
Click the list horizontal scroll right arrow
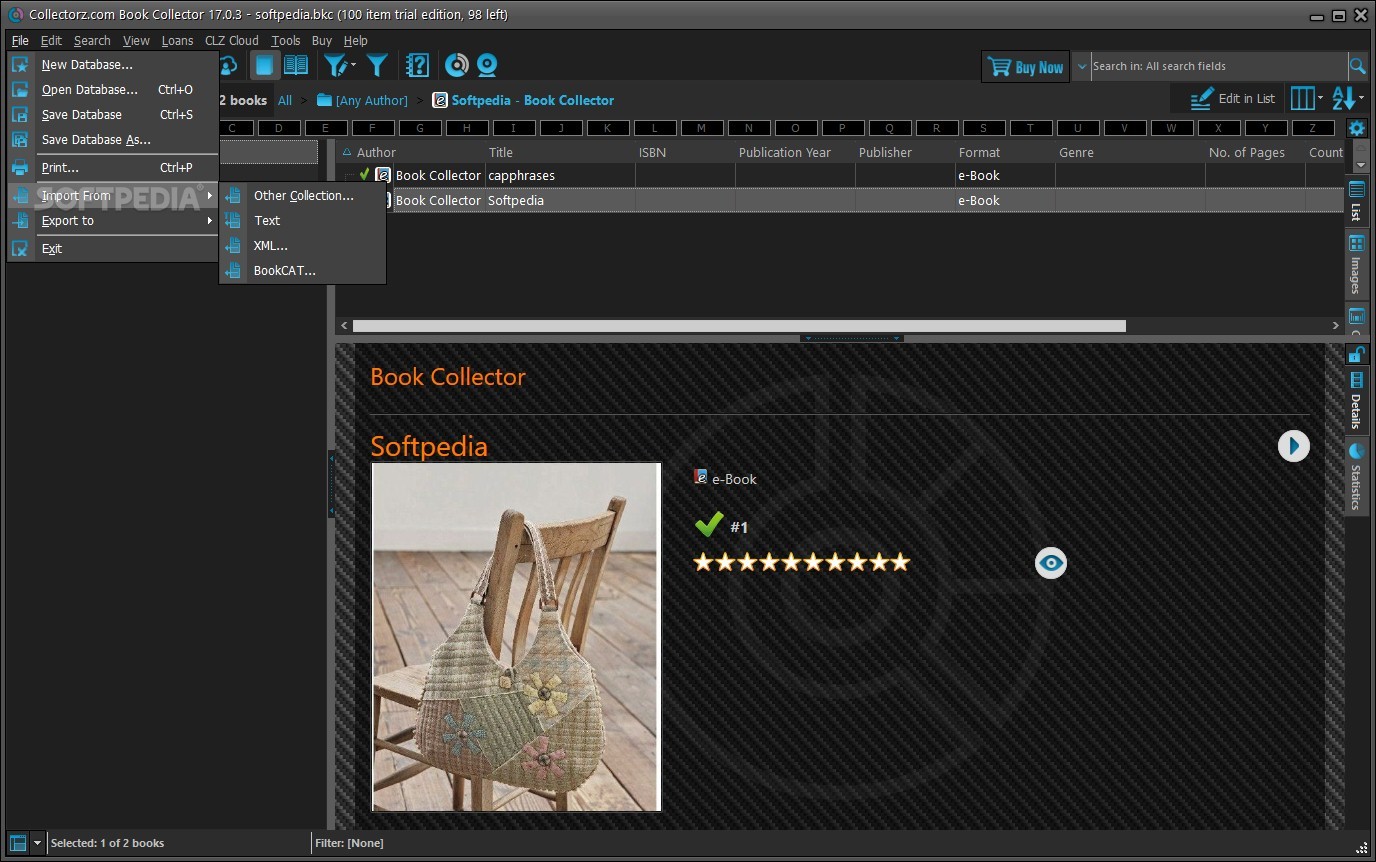pyautogui.click(x=1335, y=326)
